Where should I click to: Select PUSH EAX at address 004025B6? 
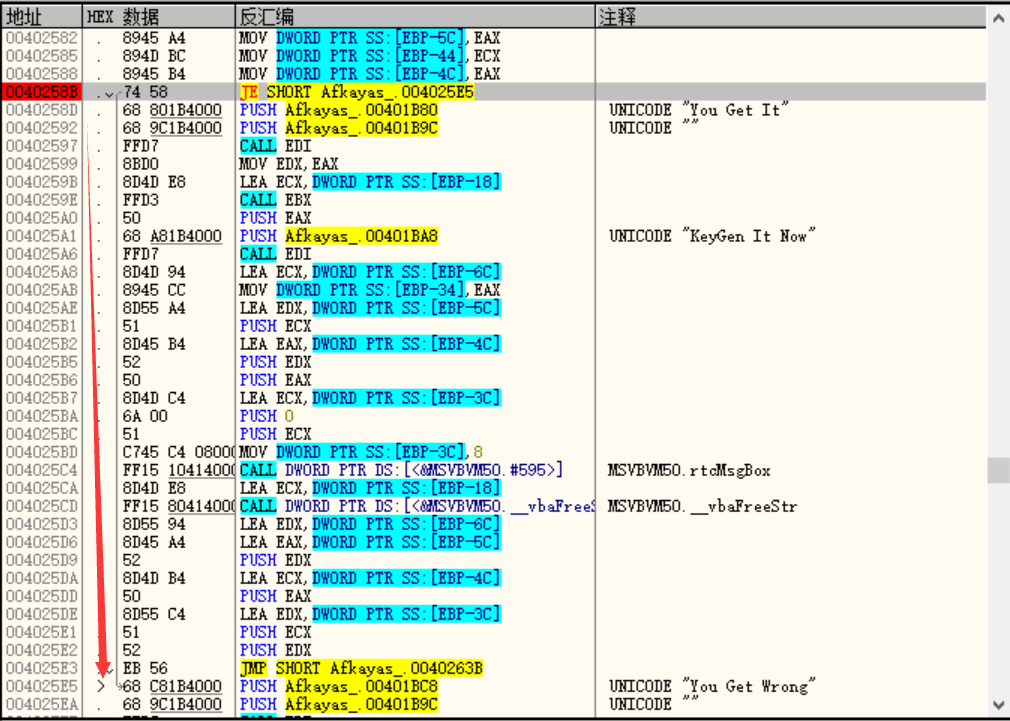[x=276, y=381]
